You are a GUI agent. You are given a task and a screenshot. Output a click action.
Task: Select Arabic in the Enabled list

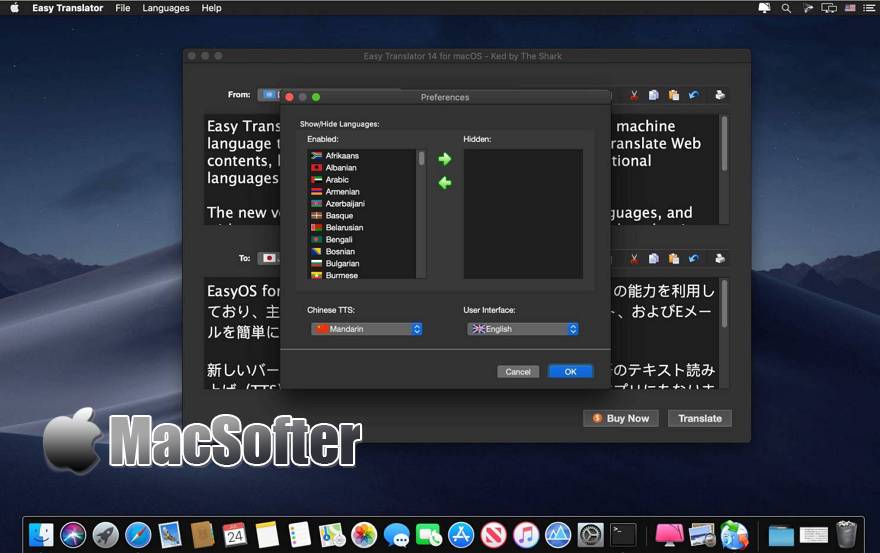(x=363, y=180)
